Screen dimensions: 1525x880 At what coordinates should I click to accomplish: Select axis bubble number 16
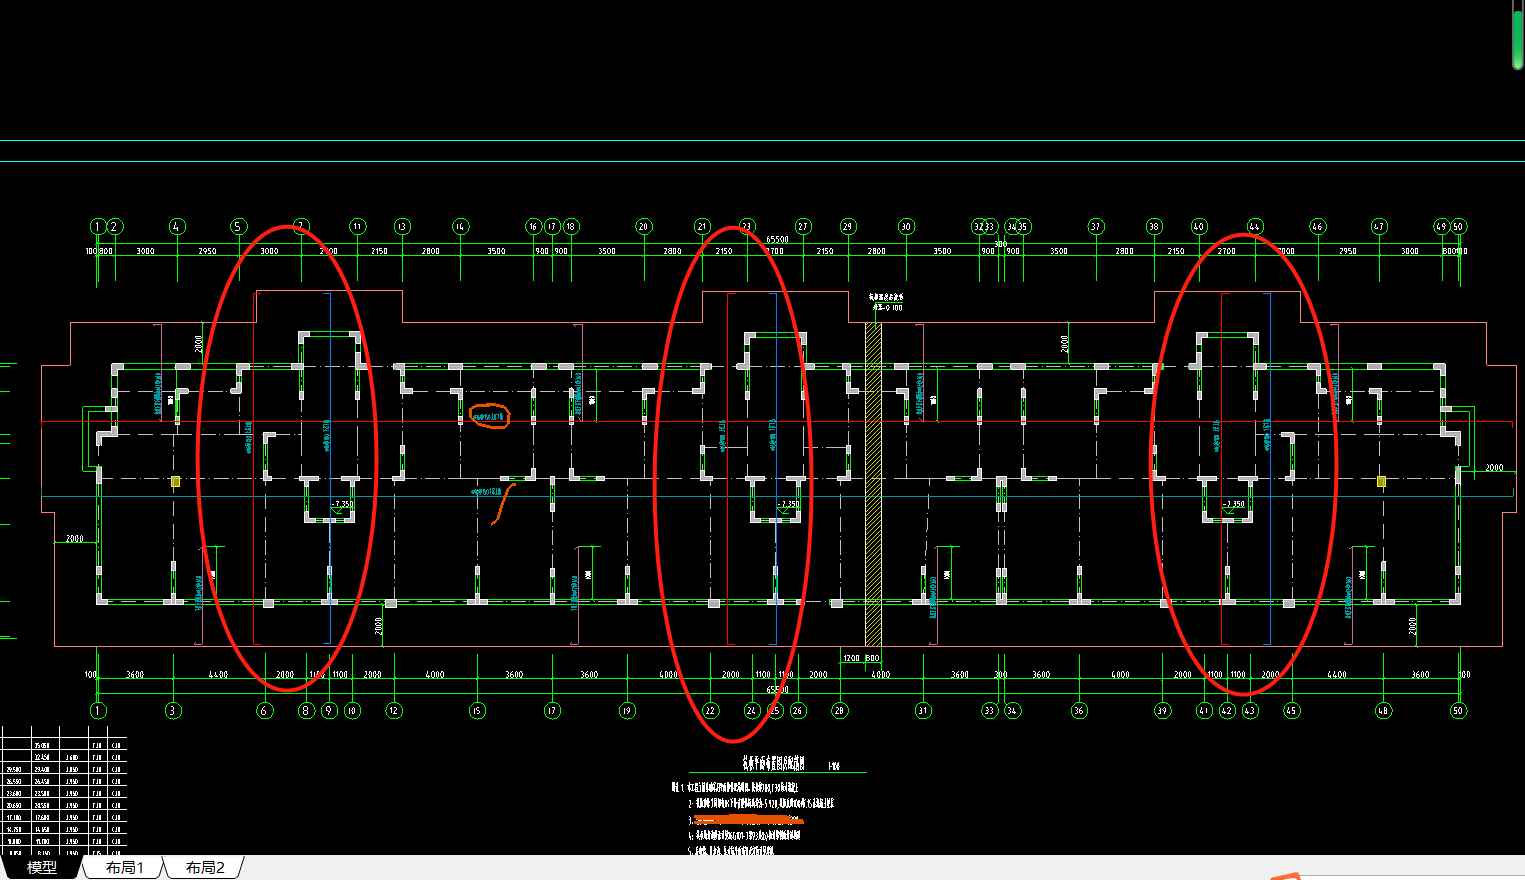533,227
